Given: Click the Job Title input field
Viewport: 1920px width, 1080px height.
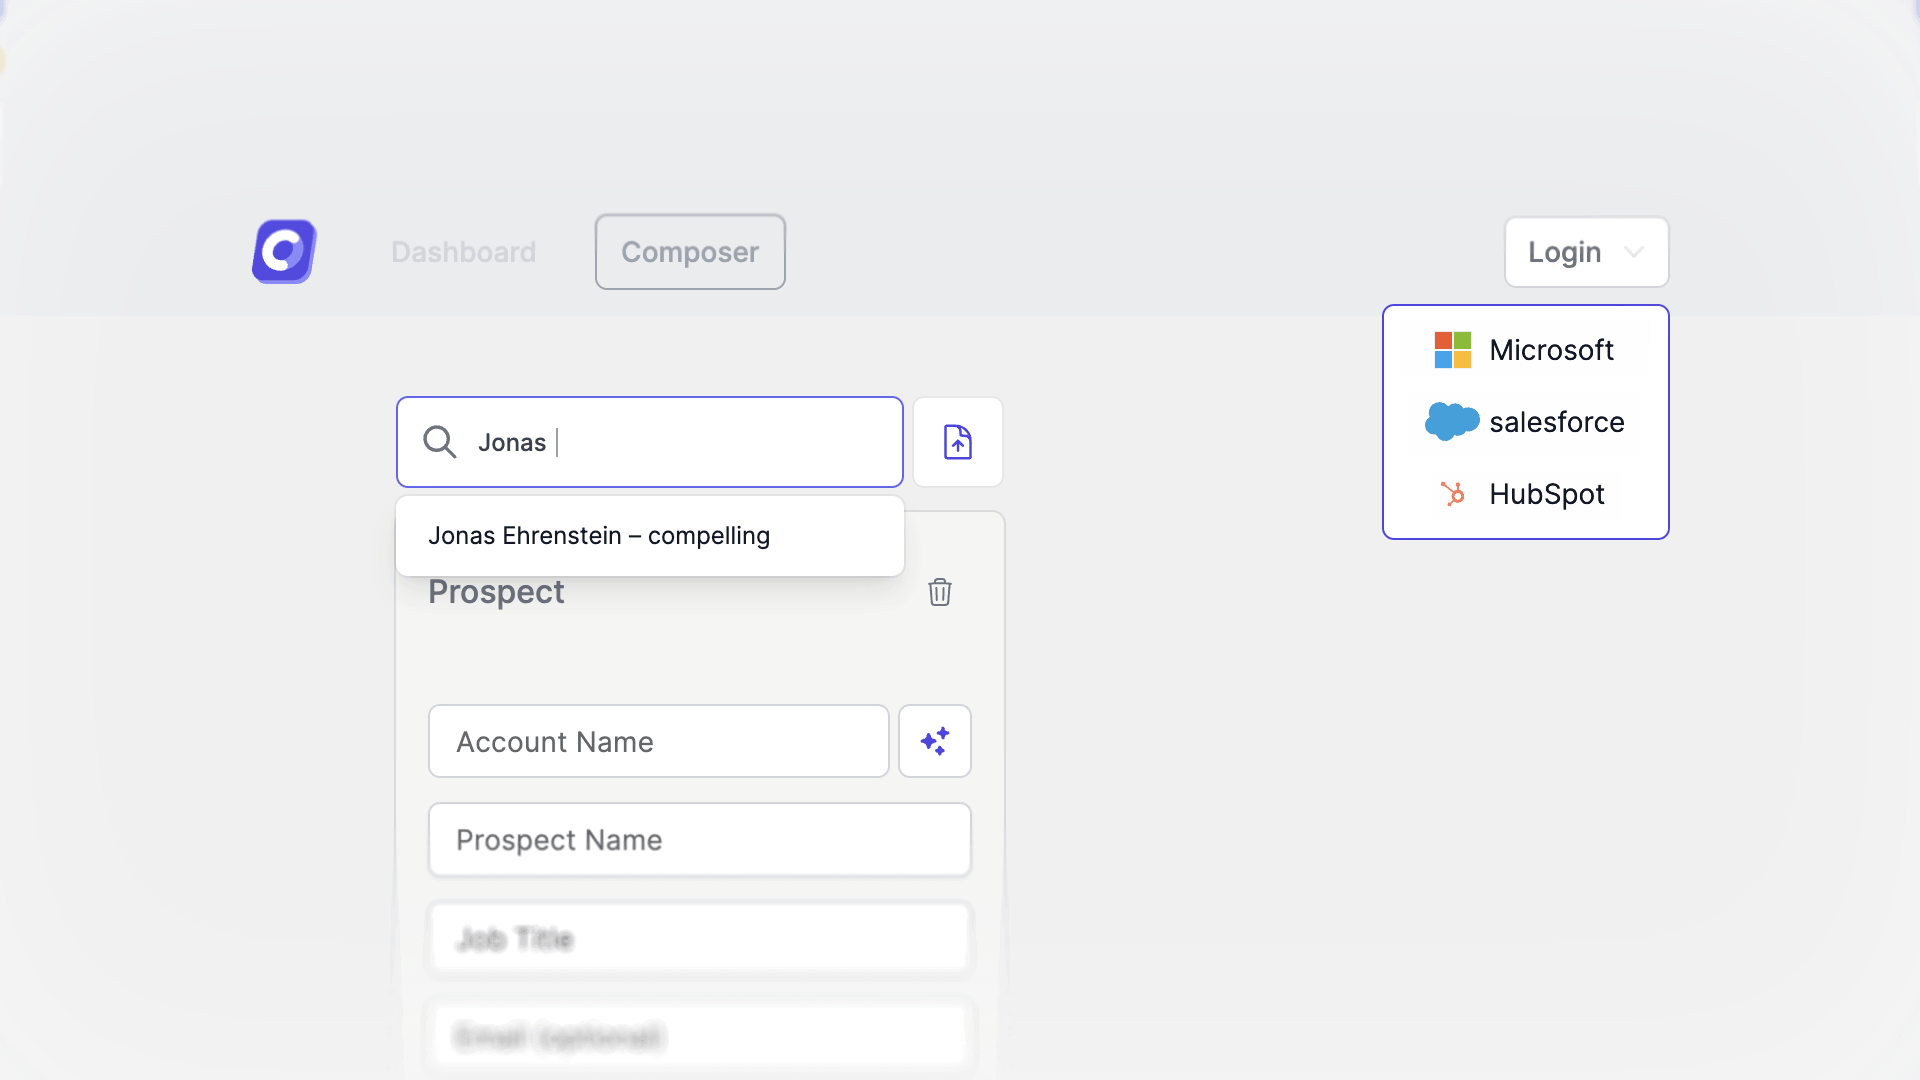Looking at the screenshot, I should coord(699,938).
